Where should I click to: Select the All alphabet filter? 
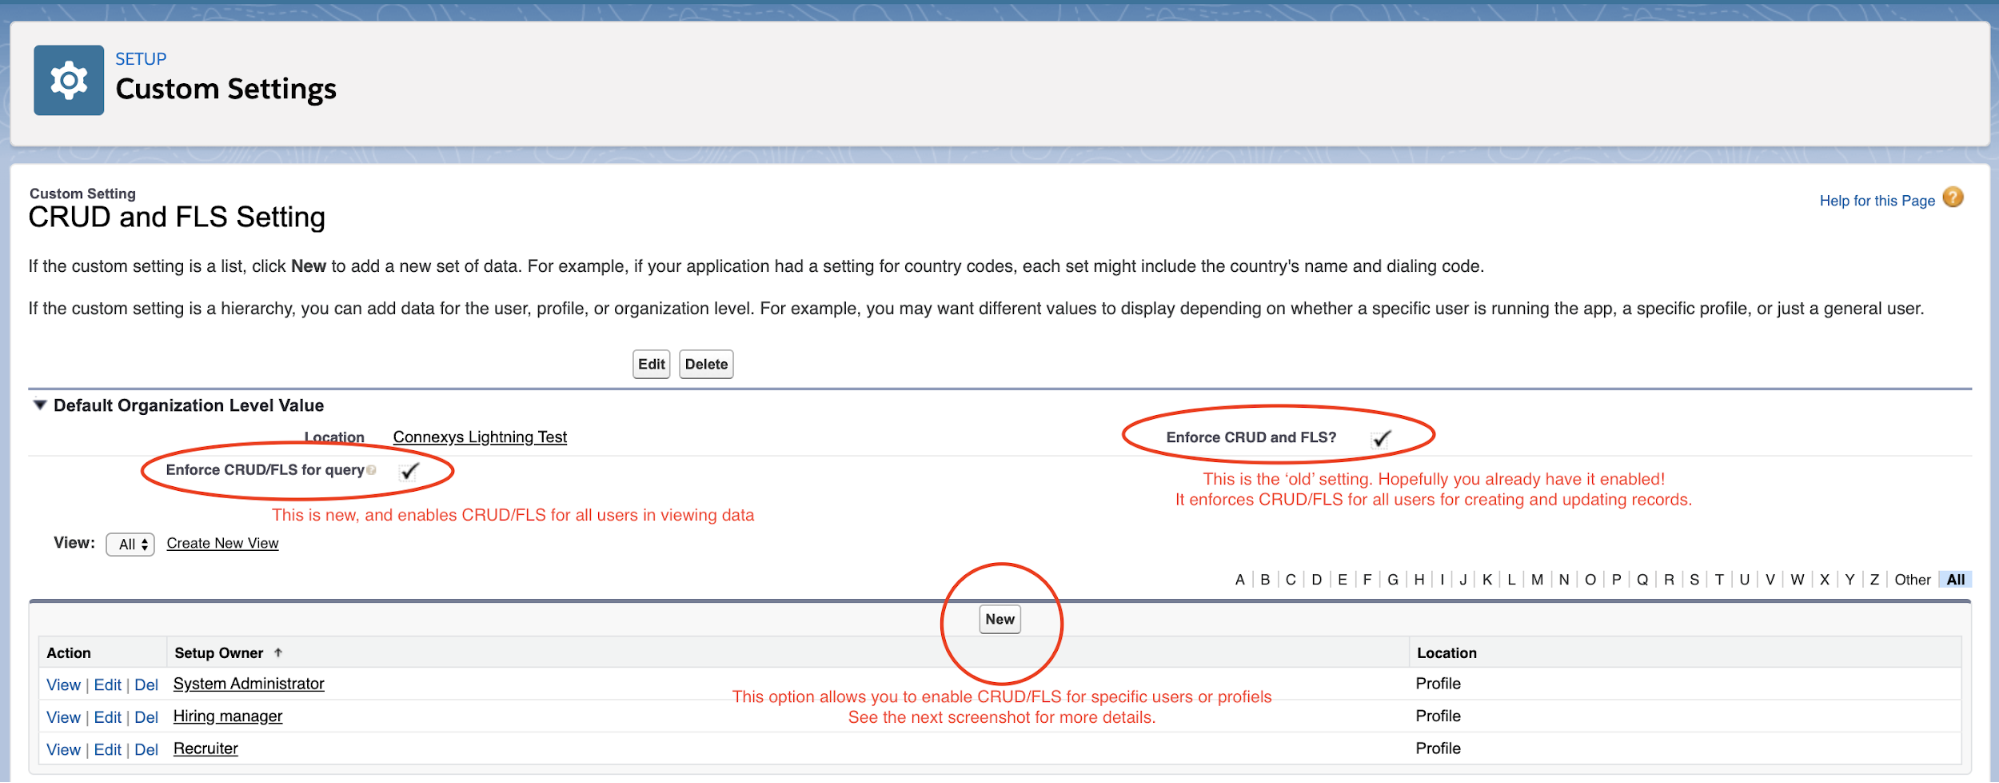click(x=1956, y=580)
